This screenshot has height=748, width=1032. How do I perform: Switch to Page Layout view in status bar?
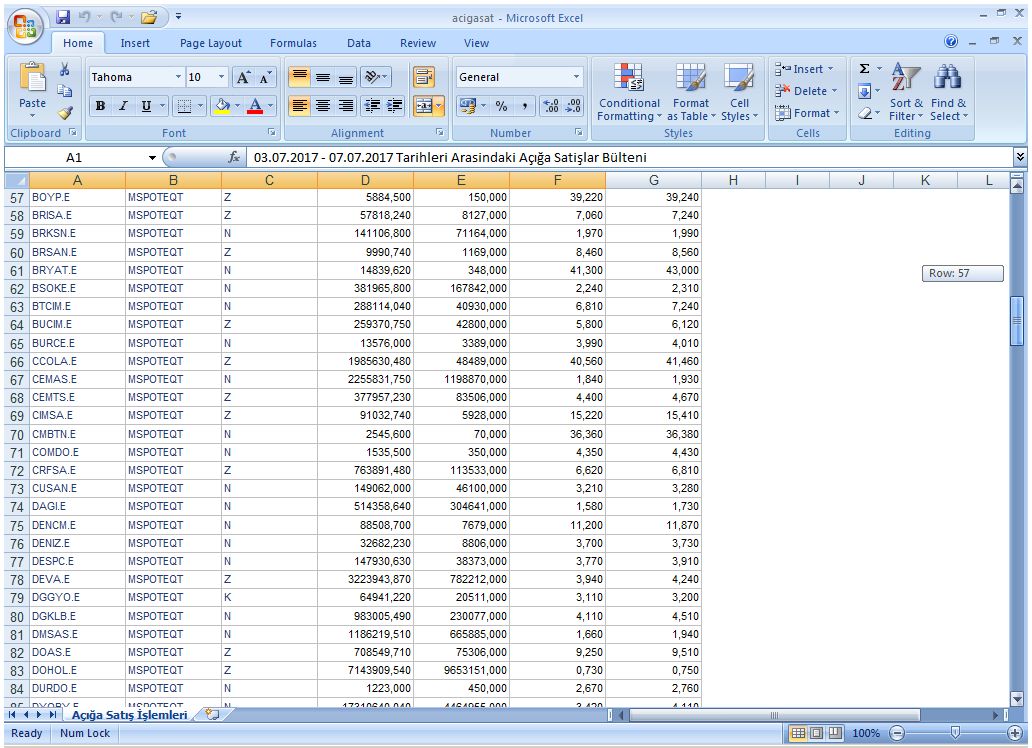[x=816, y=733]
